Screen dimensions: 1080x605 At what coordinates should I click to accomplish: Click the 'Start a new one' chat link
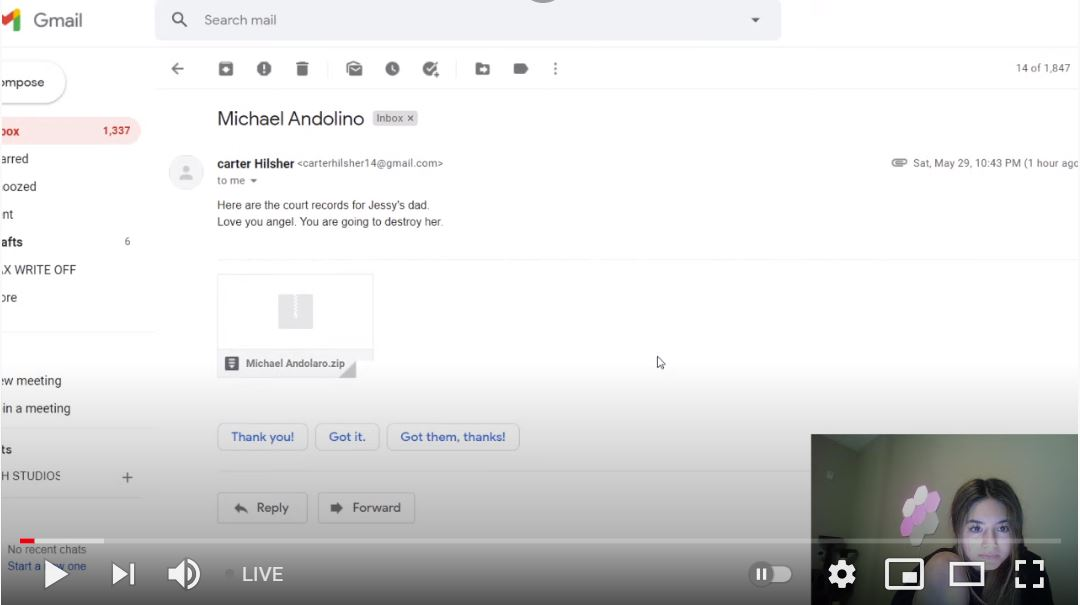tap(47, 566)
